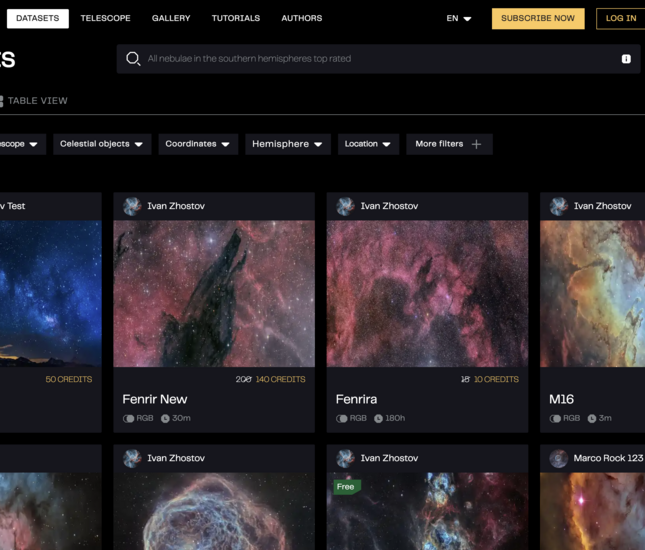Navigate to Tutorials
645x550 pixels.
[x=236, y=19]
